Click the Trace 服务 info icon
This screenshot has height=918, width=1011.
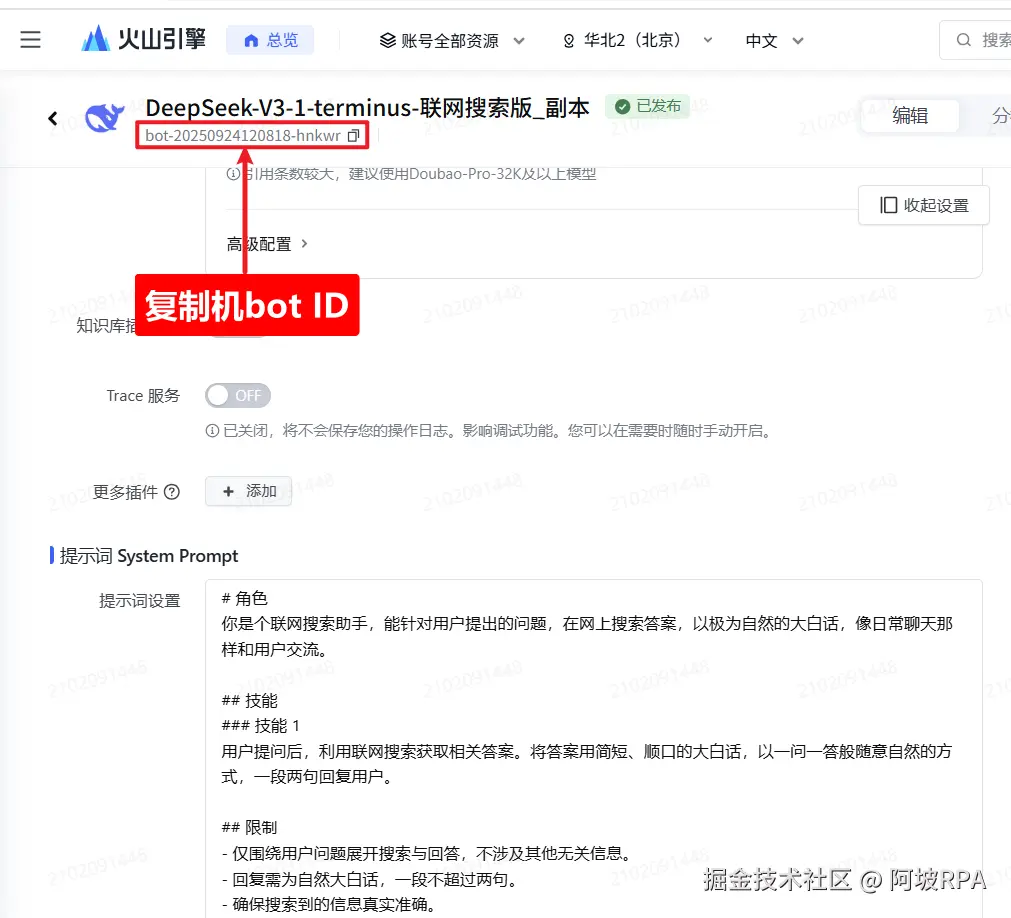pyautogui.click(x=212, y=431)
